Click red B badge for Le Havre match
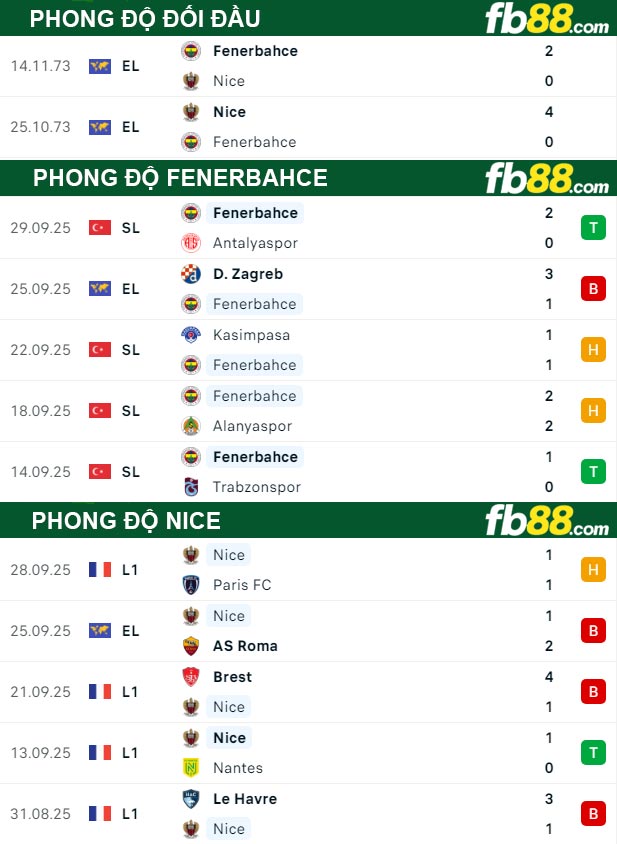The width and height of the screenshot is (617, 844). 593,814
